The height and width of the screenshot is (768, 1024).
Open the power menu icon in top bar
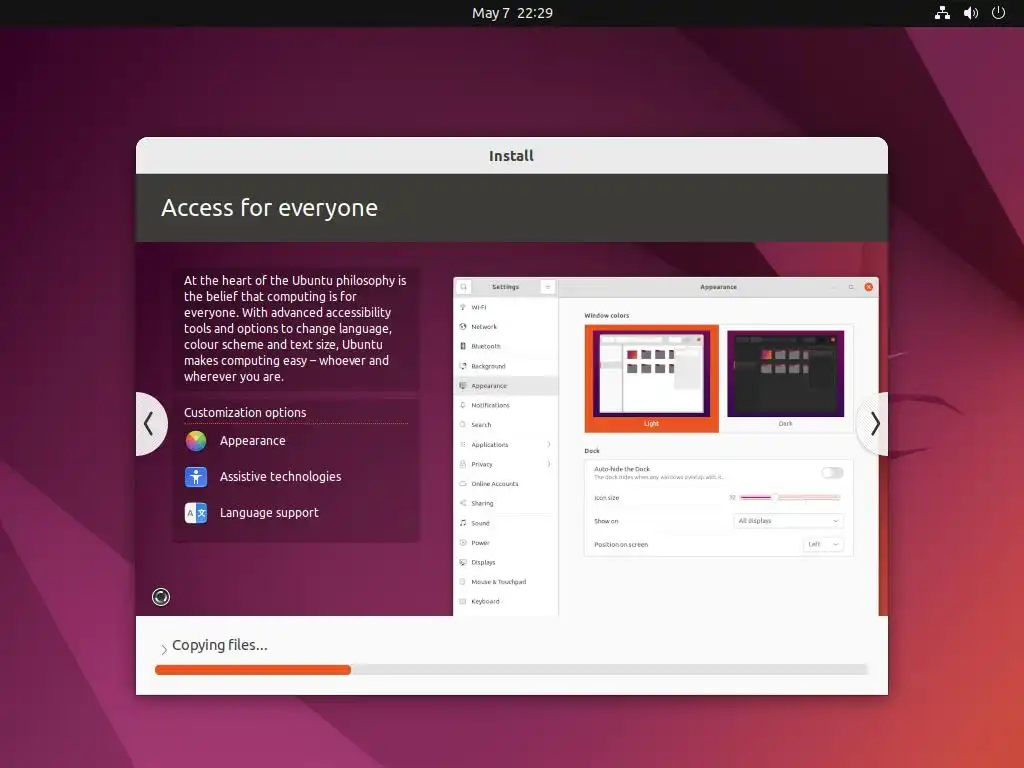coord(998,12)
